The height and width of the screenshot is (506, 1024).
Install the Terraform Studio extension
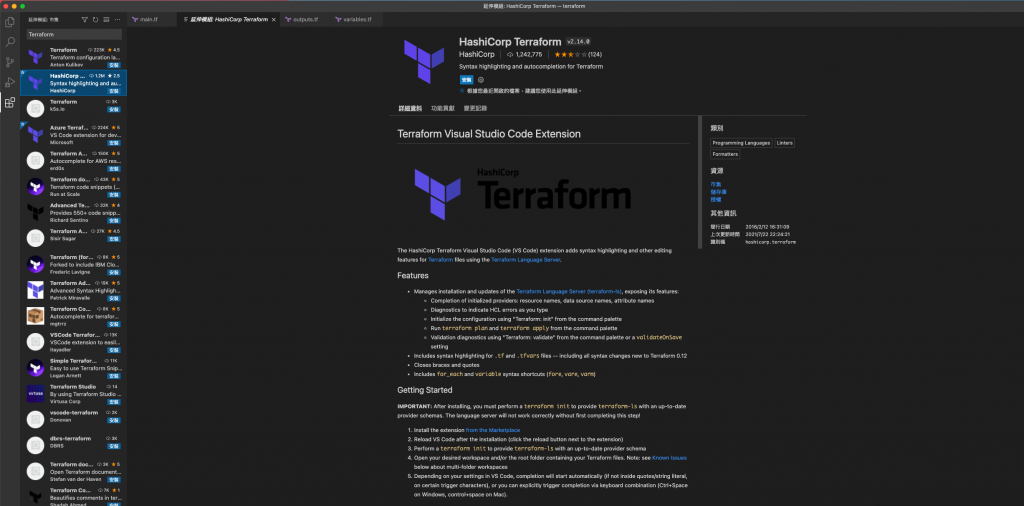click(x=114, y=402)
